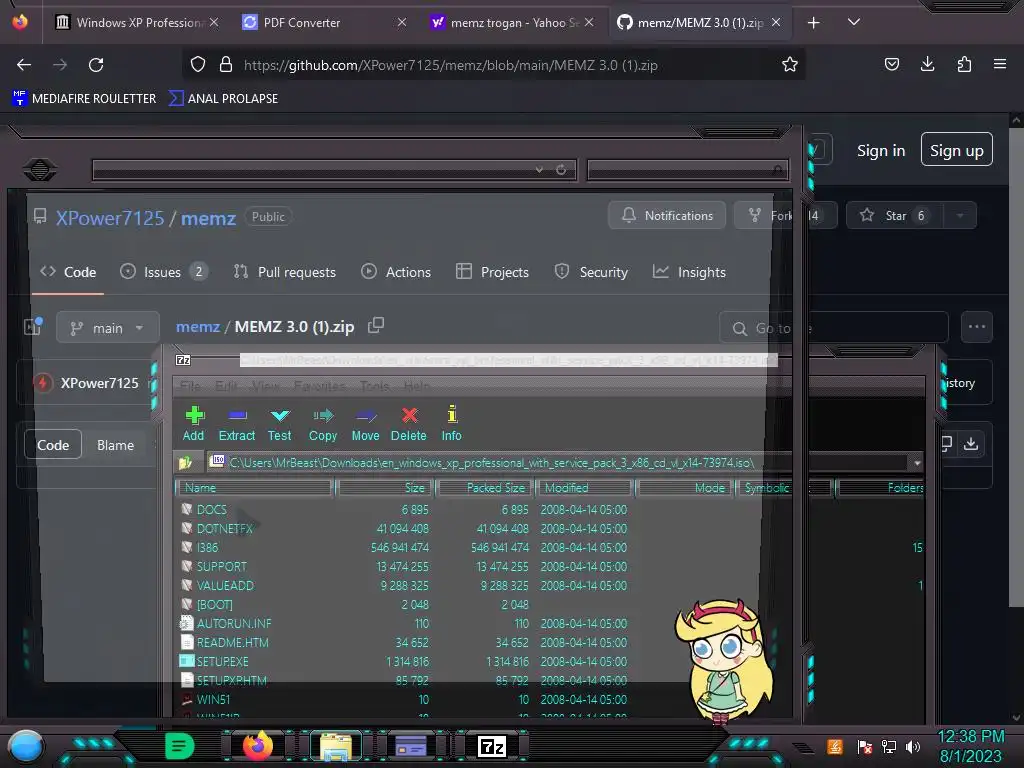The width and height of the screenshot is (1024, 768).
Task: Click the save to Pocket icon
Action: (891, 64)
